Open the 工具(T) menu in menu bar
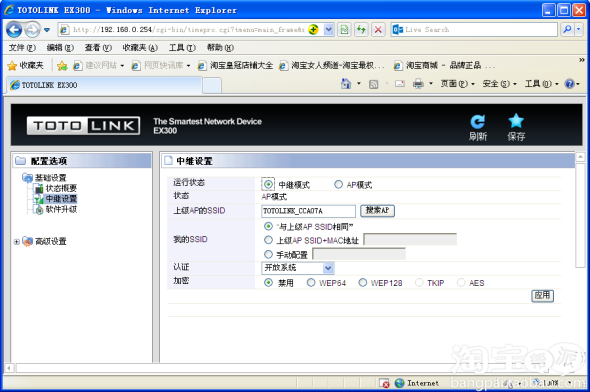Image resolution: width=590 pixels, height=392 pixels. click(x=182, y=48)
